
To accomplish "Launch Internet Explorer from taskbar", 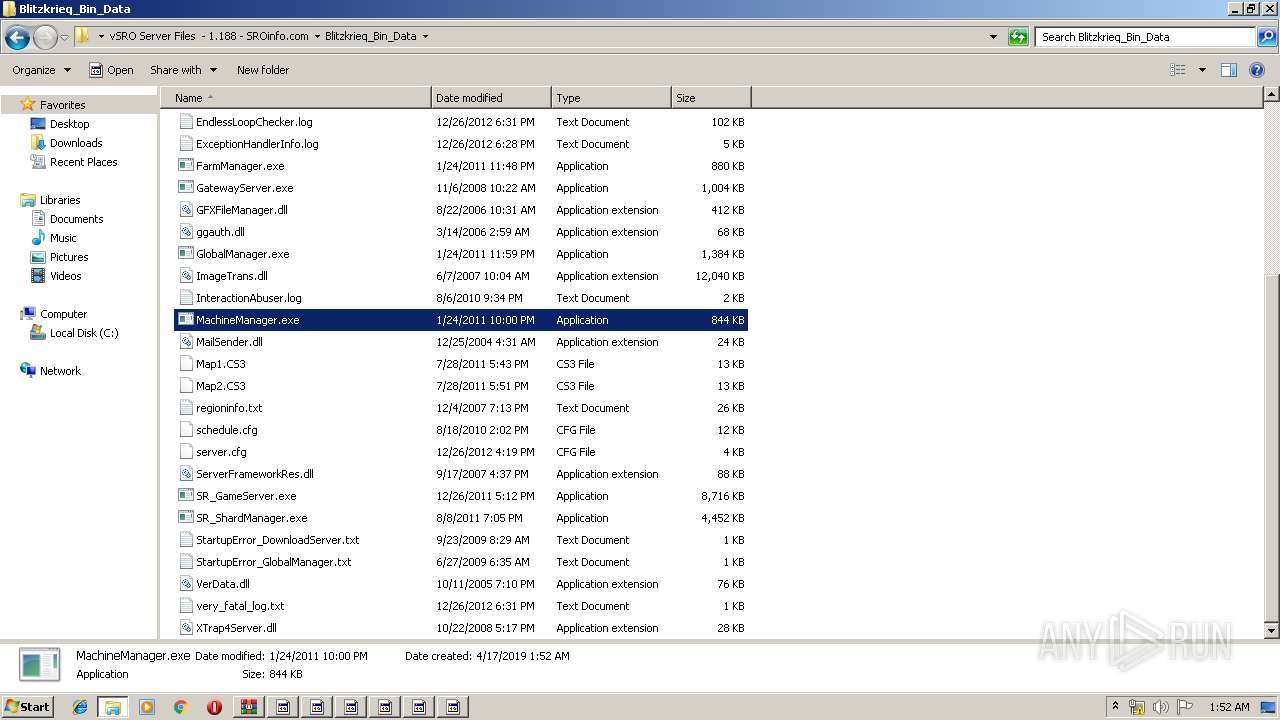I will pos(80,707).
